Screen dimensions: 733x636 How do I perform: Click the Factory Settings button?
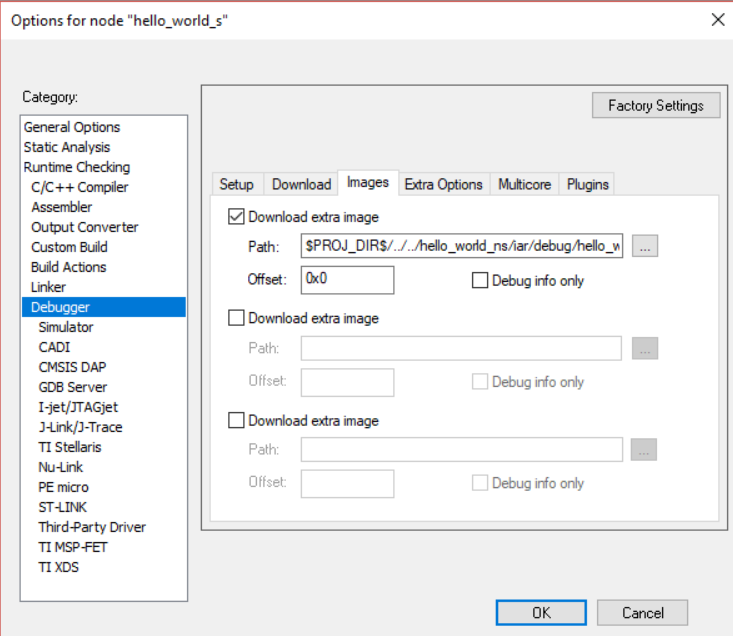click(x=656, y=105)
